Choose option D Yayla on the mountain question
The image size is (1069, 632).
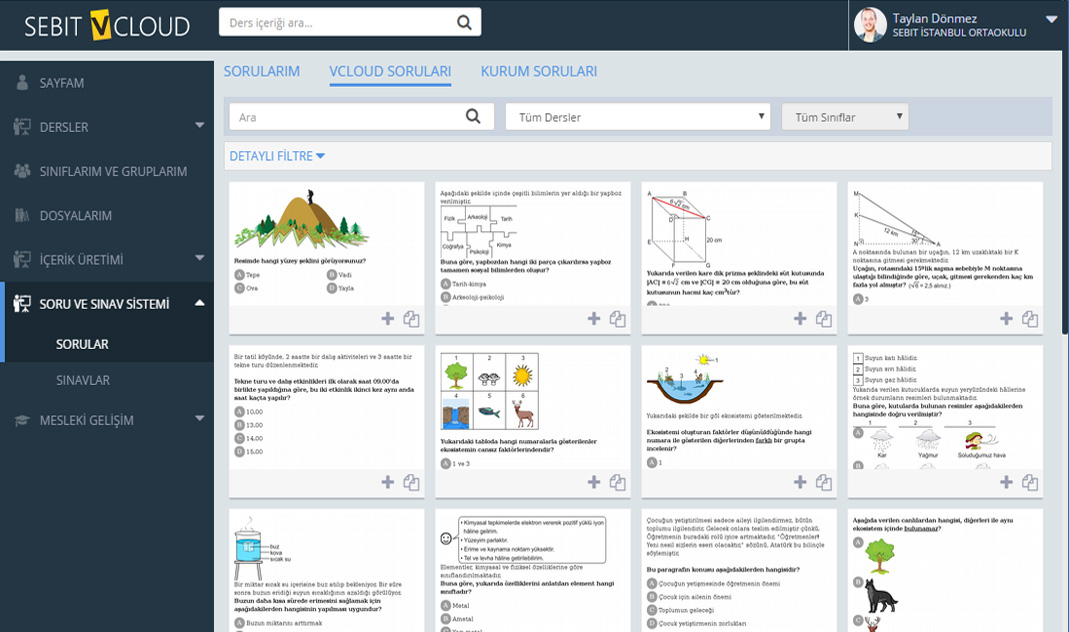(332, 288)
